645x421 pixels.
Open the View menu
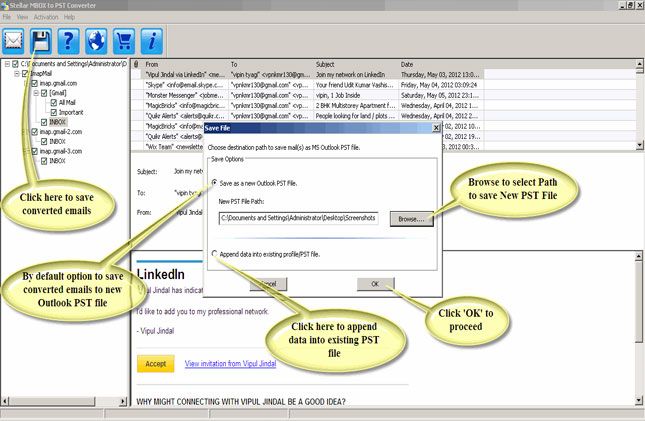pyautogui.click(x=22, y=17)
